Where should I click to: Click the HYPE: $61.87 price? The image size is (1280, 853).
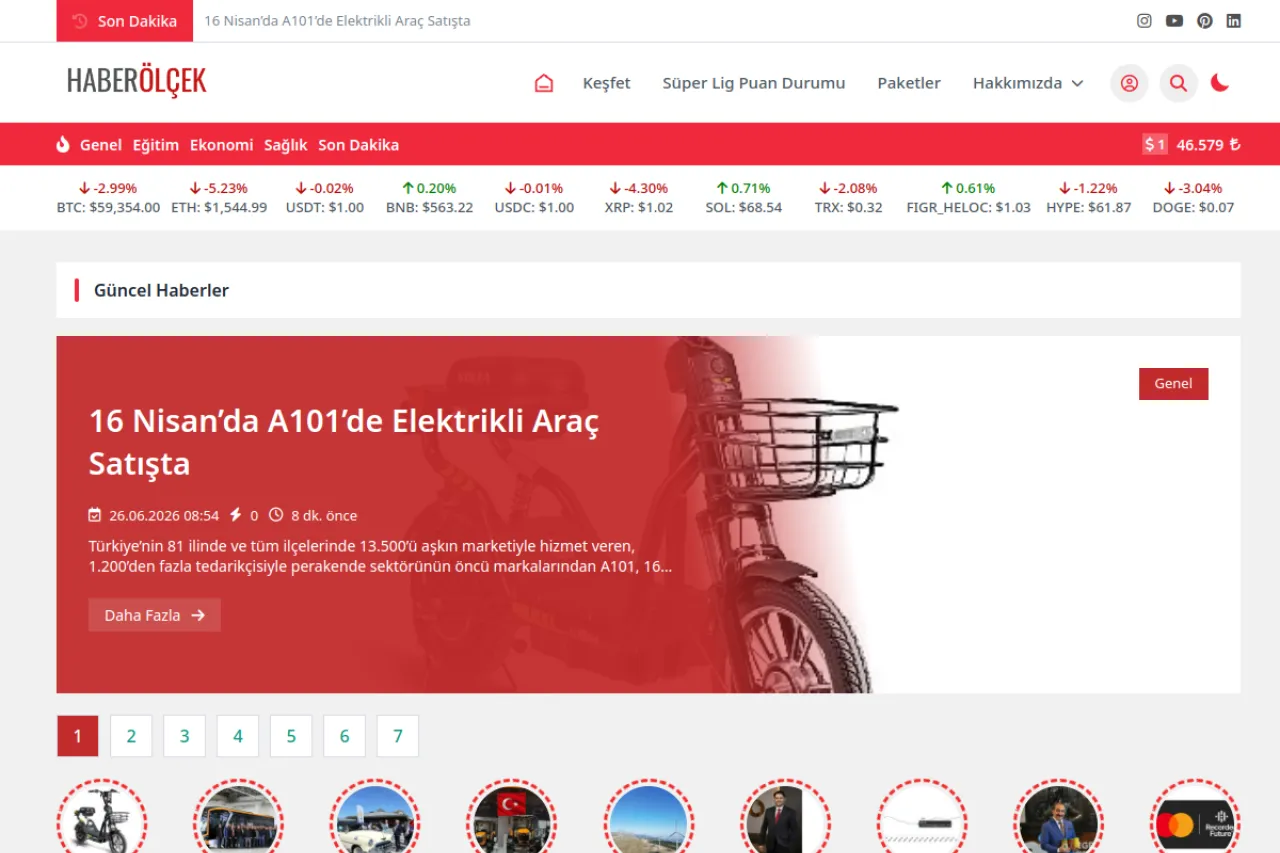click(x=1089, y=208)
